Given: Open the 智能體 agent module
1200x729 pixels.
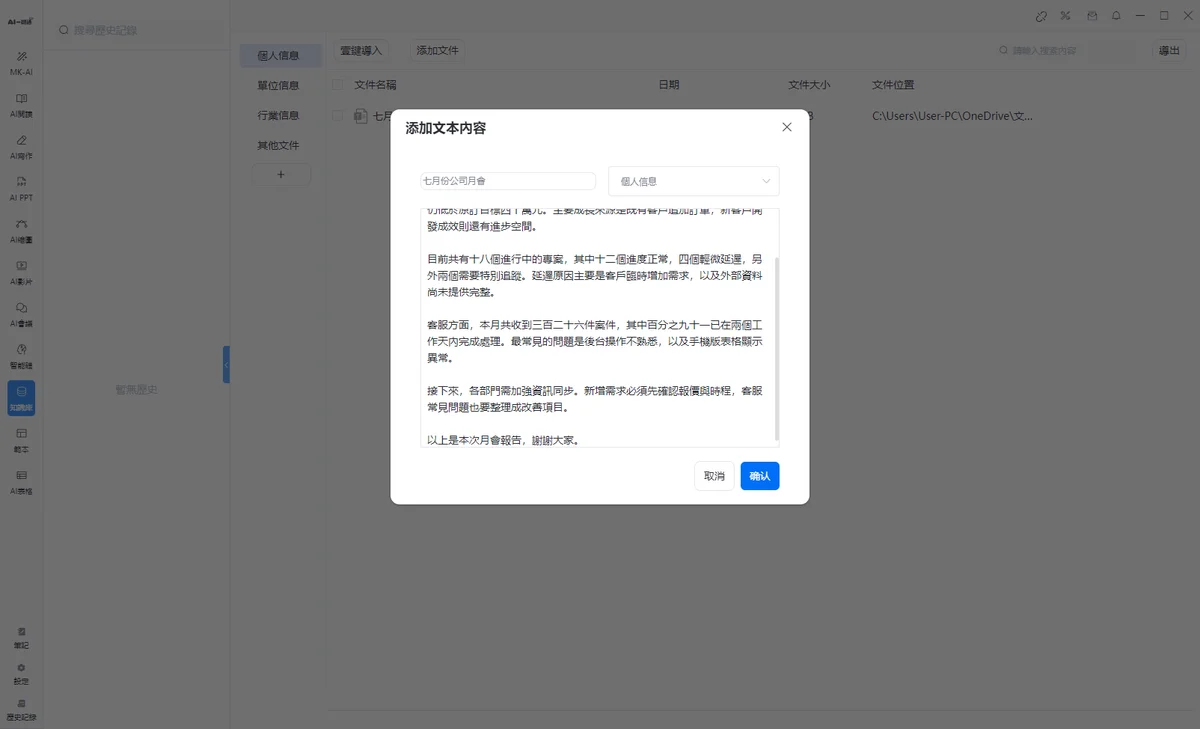Looking at the screenshot, I should (x=21, y=356).
